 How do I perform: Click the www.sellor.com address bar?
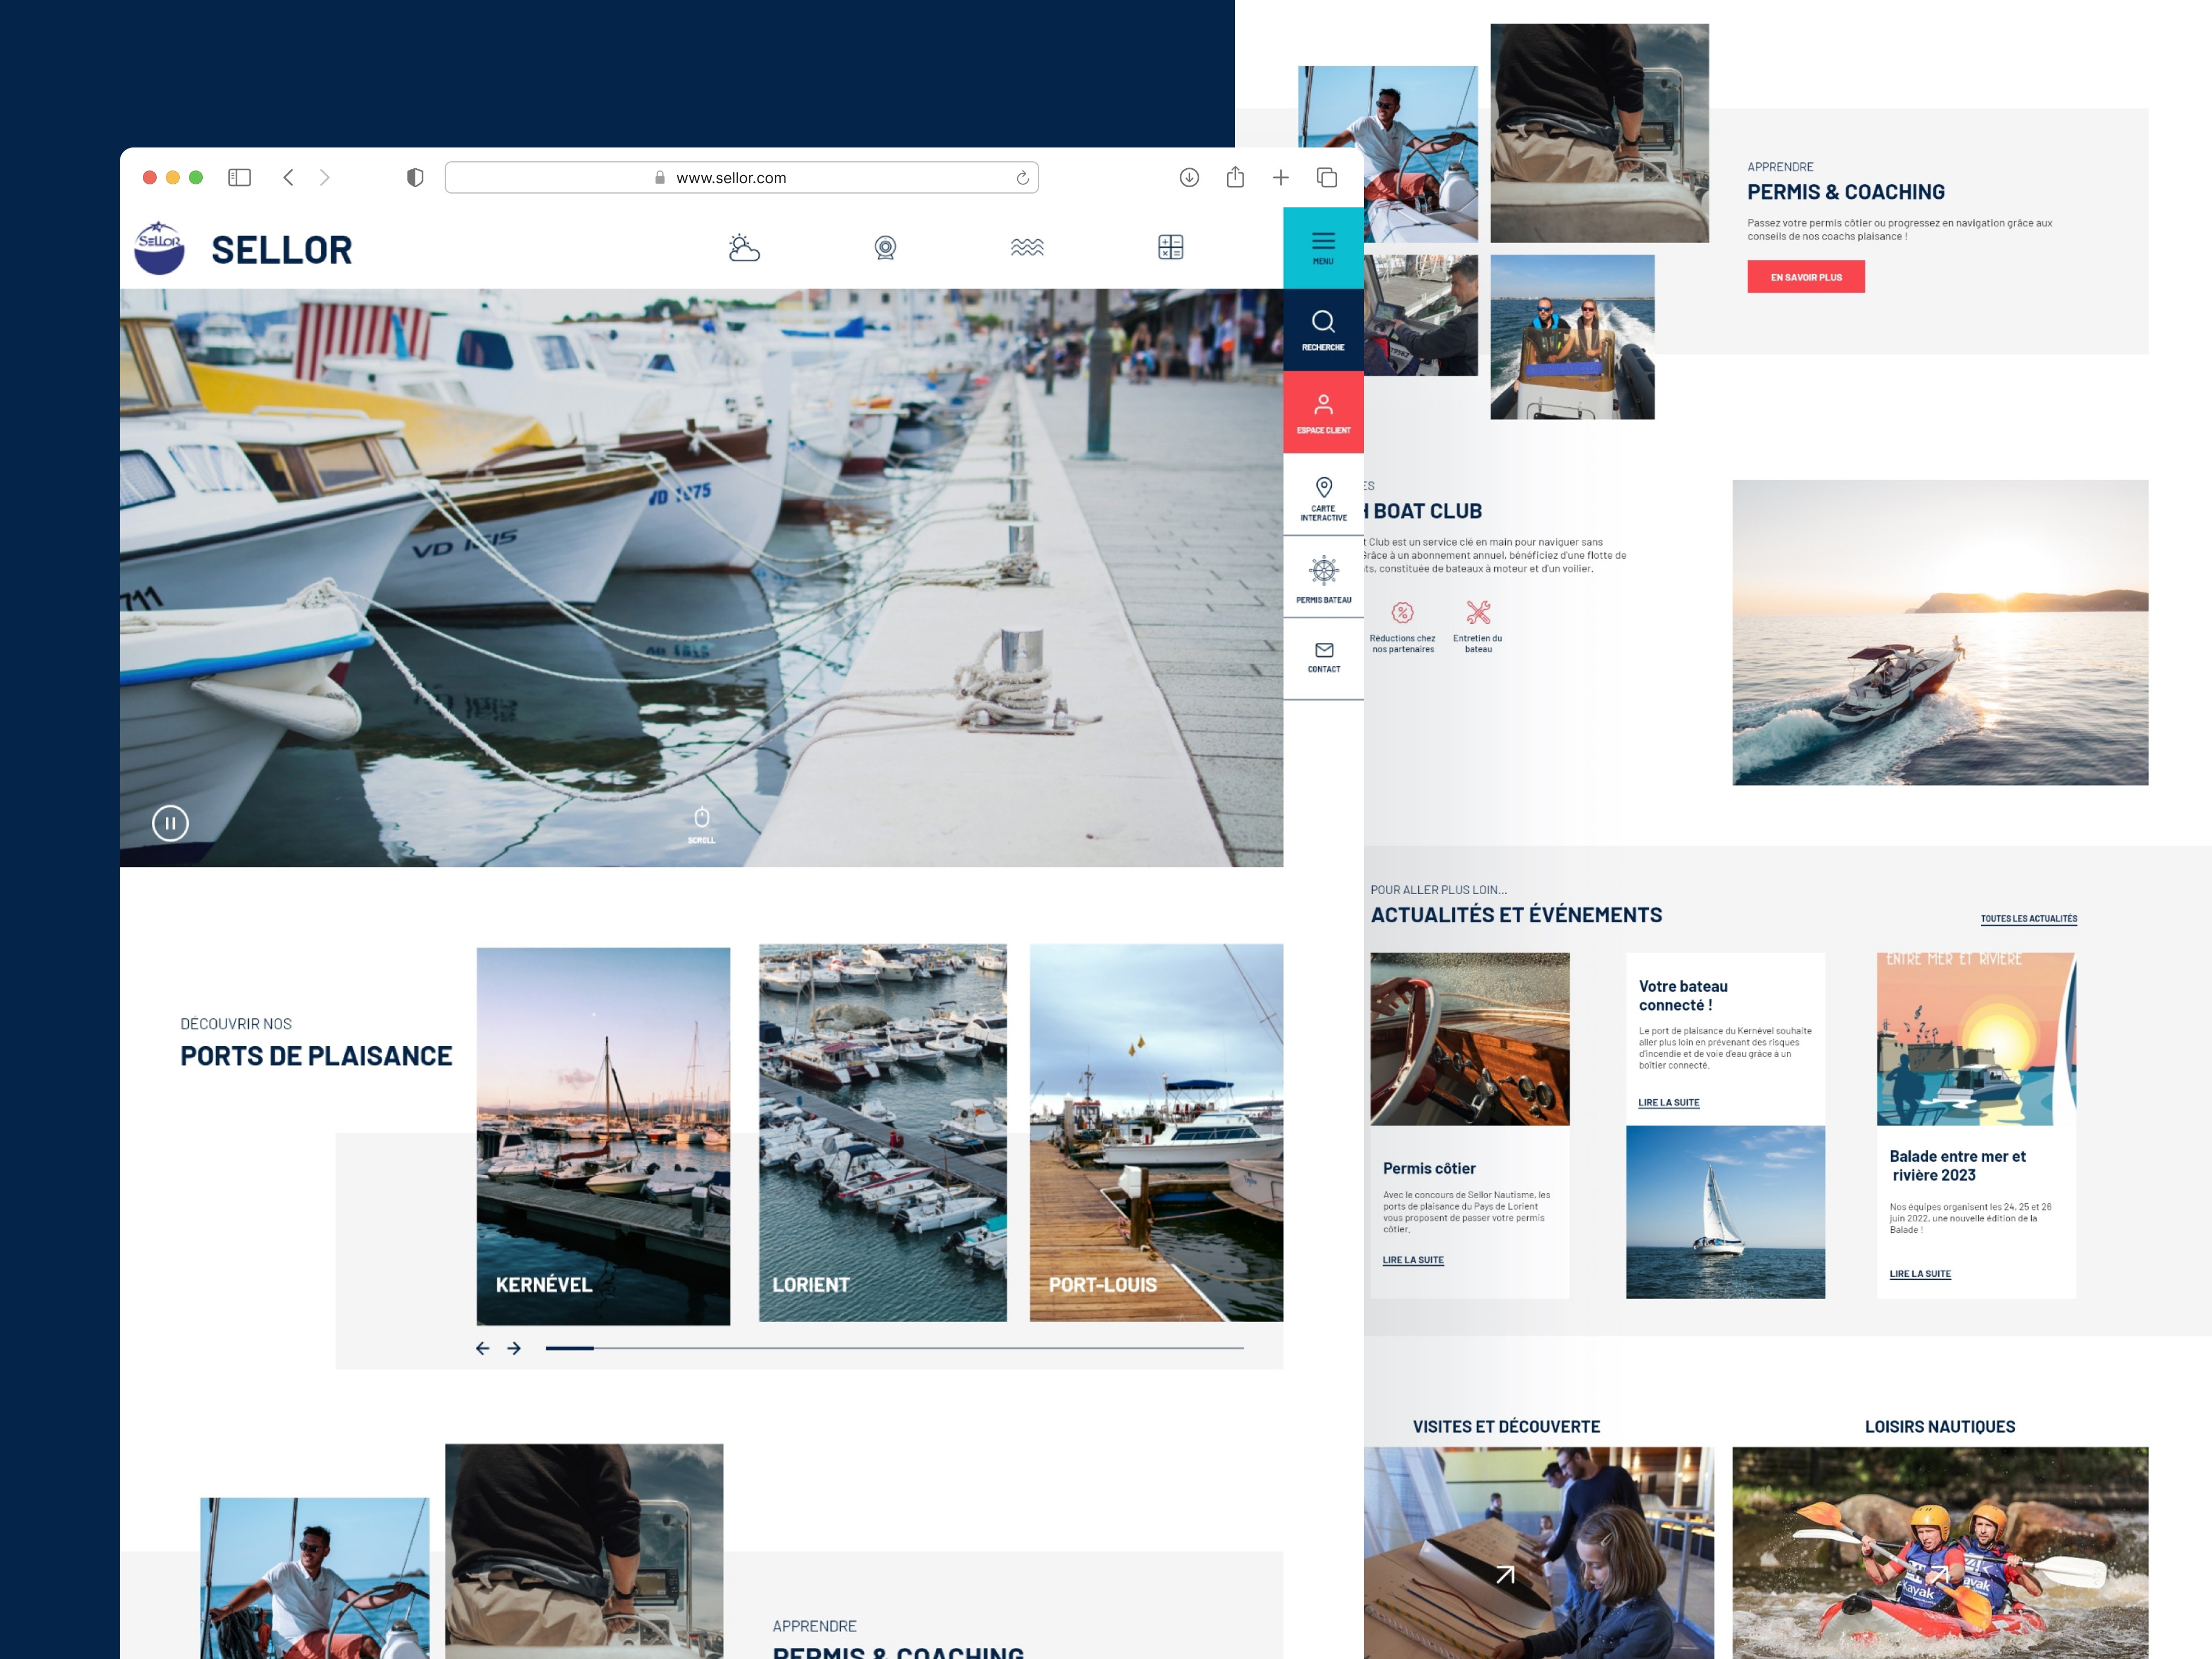tap(740, 177)
